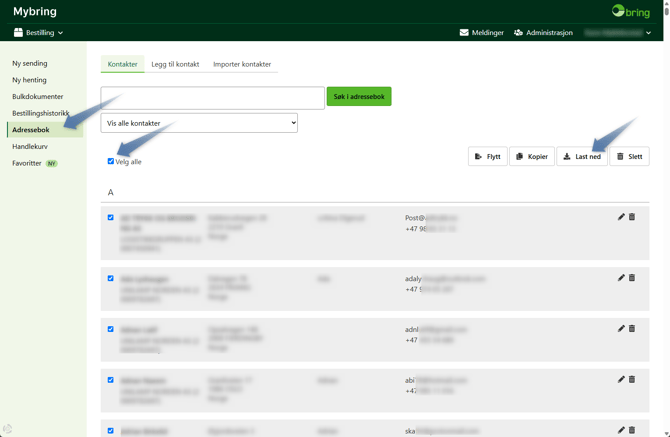
Task: Toggle checkbox for Post@ contact row
Action: (x=111, y=217)
